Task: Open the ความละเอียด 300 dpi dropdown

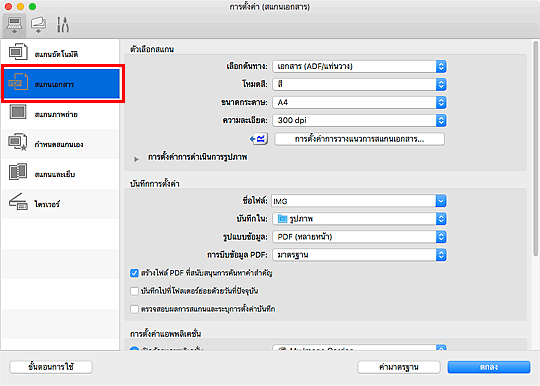Action: 359,120
